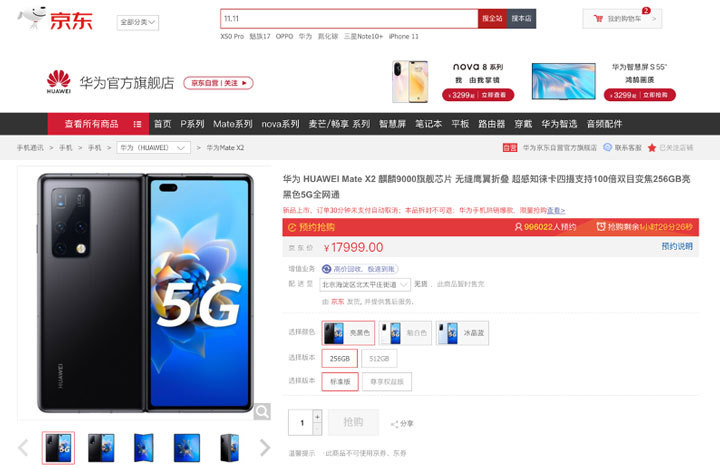Open the 华为 (HUAWEI) breadcrumb dropdown
This screenshot has width=720, height=468.
point(153,148)
